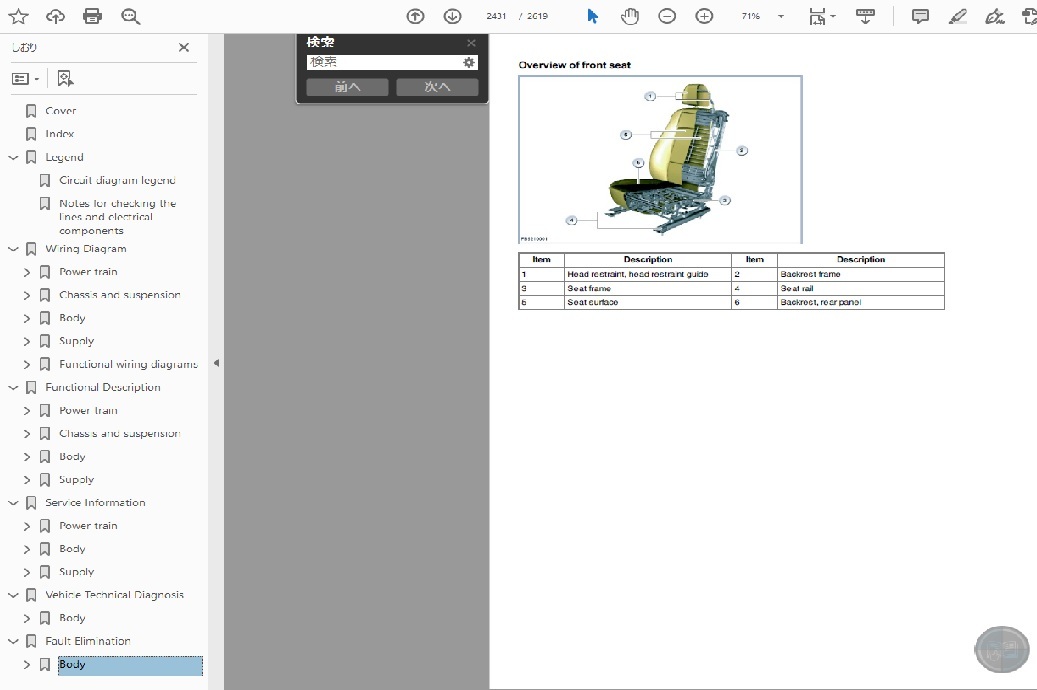Go to next page with the down arrow
The height and width of the screenshot is (690, 1037).
[x=452, y=16]
